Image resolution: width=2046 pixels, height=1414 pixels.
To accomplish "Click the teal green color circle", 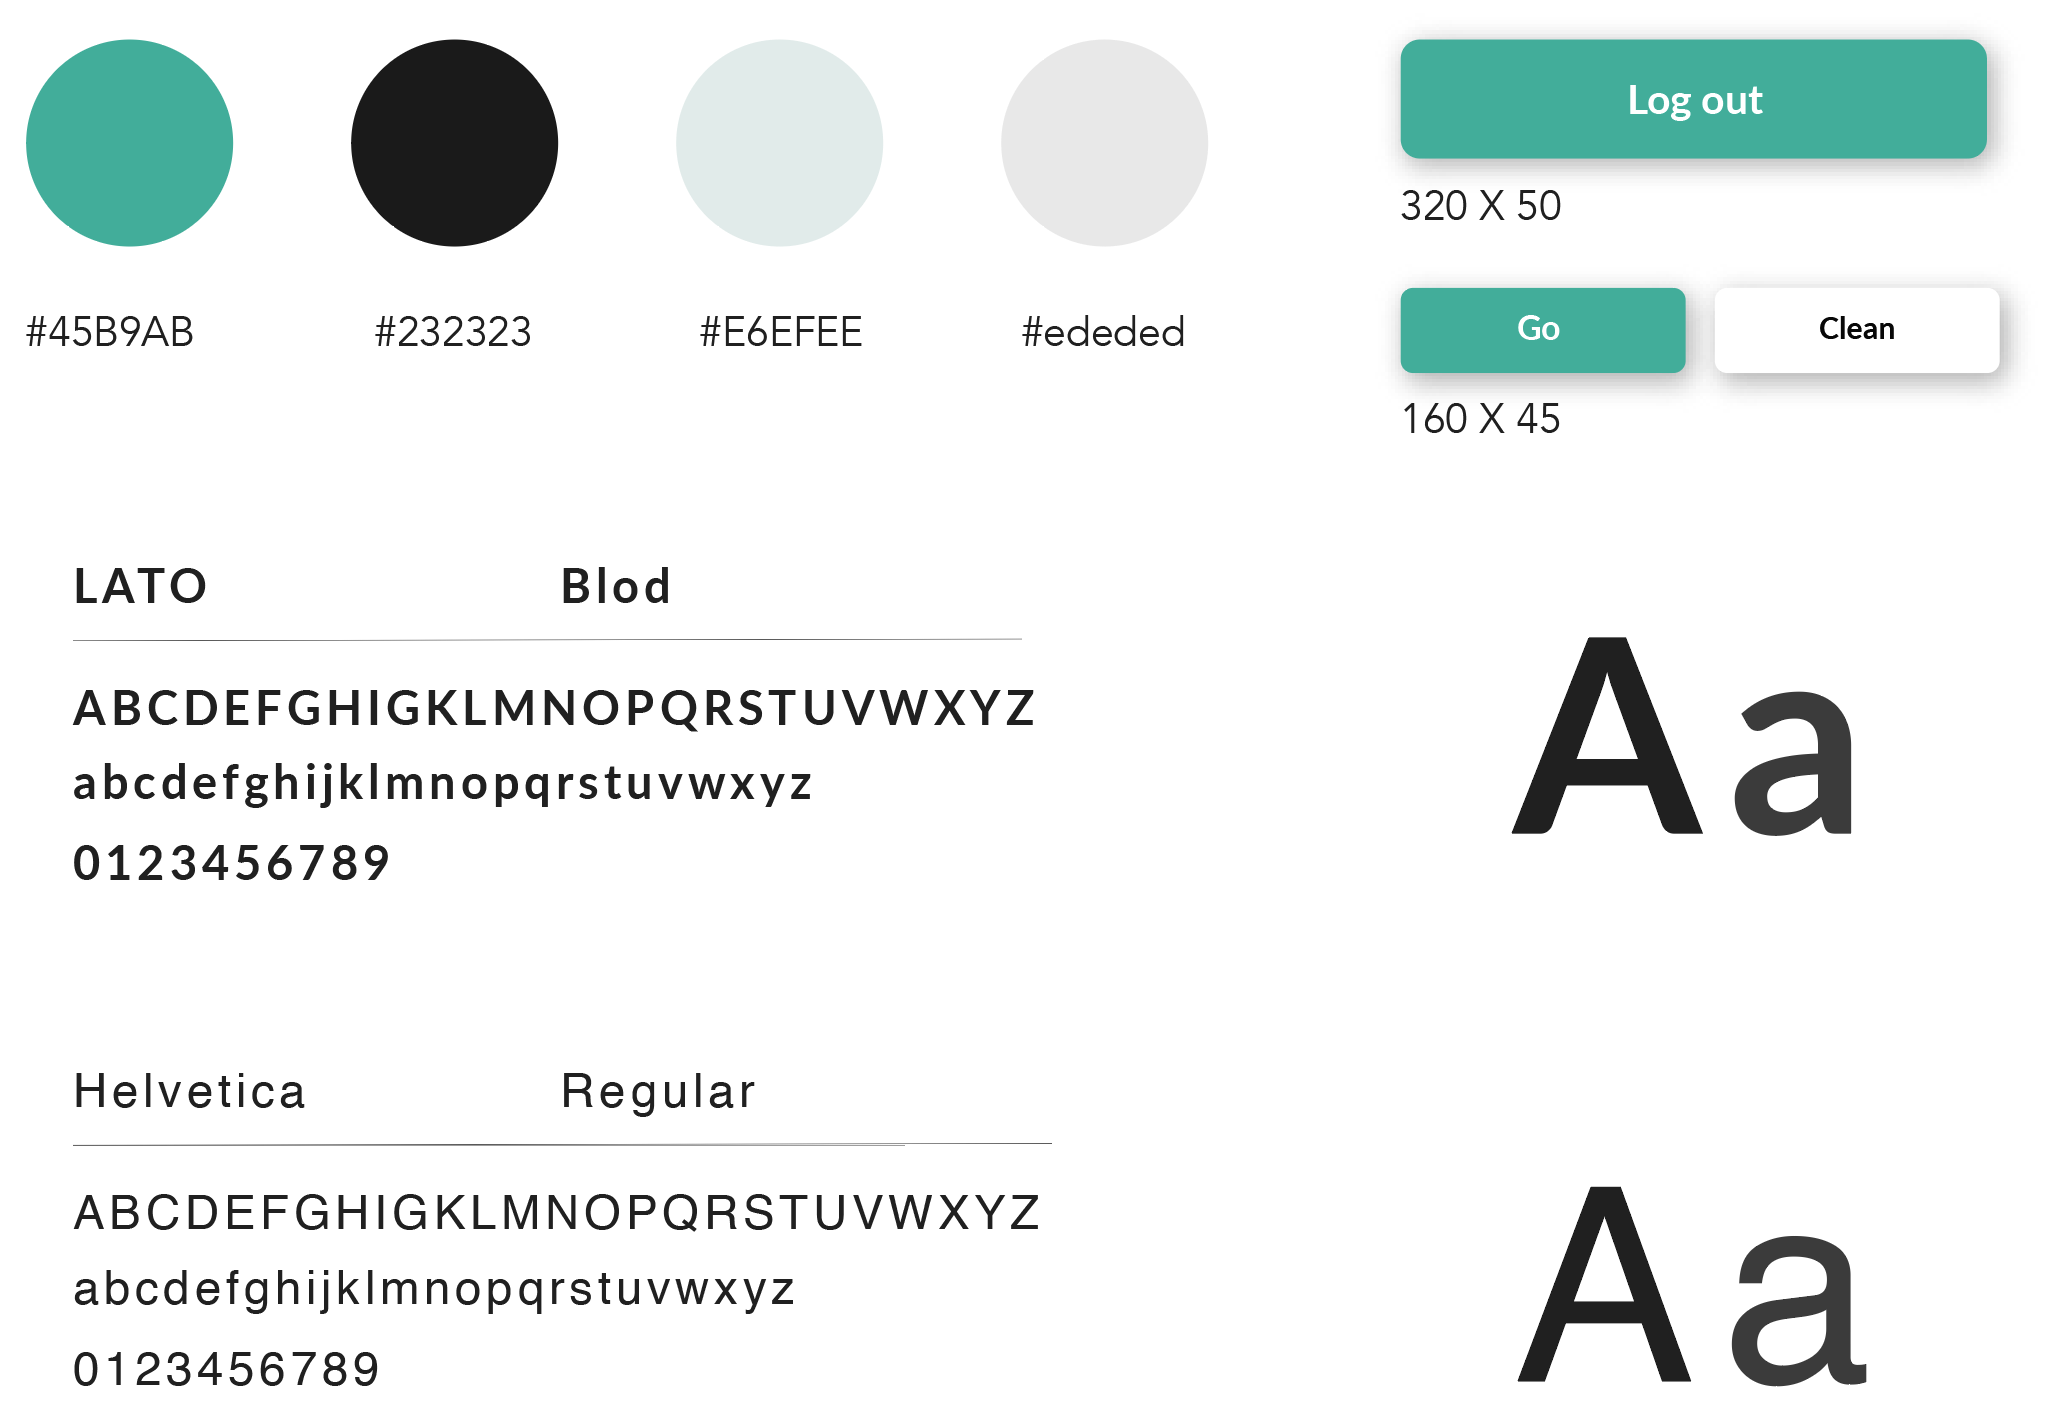I will 129,143.
